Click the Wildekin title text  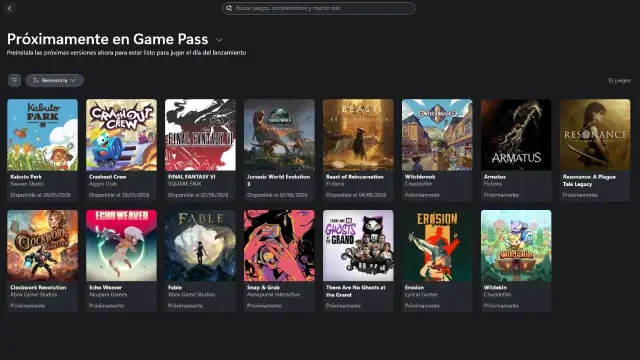tap(495, 287)
